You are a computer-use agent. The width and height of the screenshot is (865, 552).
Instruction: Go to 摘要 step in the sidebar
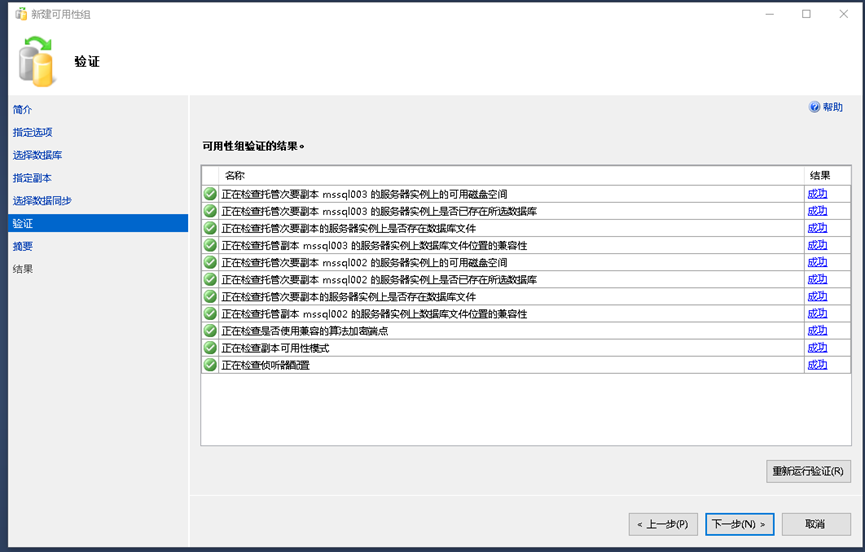click(x=23, y=246)
